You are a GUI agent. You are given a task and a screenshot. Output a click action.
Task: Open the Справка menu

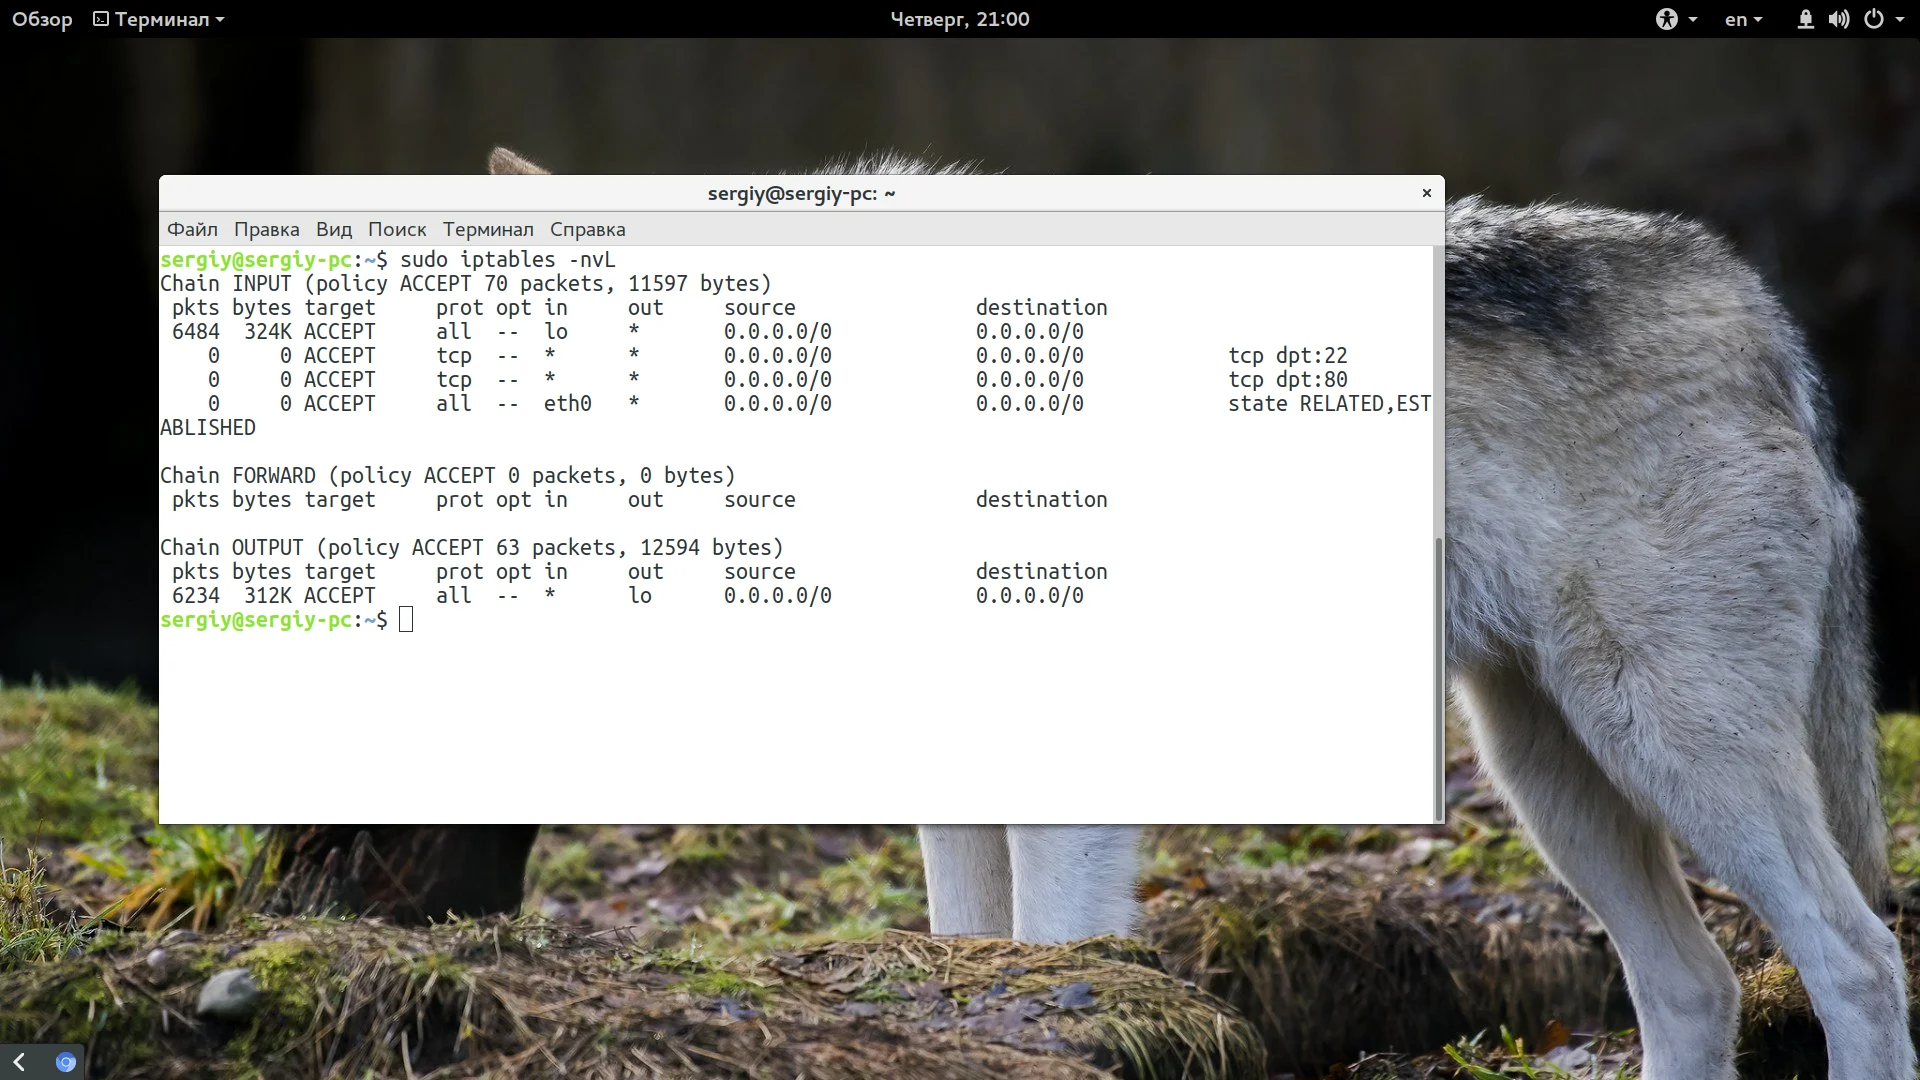(x=587, y=229)
